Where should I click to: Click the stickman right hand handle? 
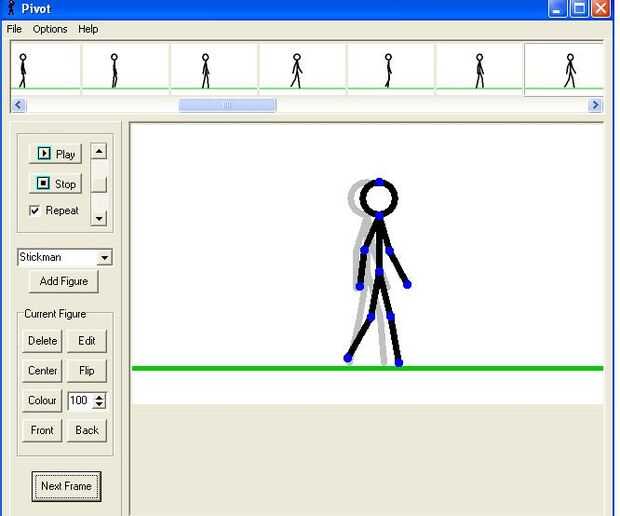click(407, 284)
